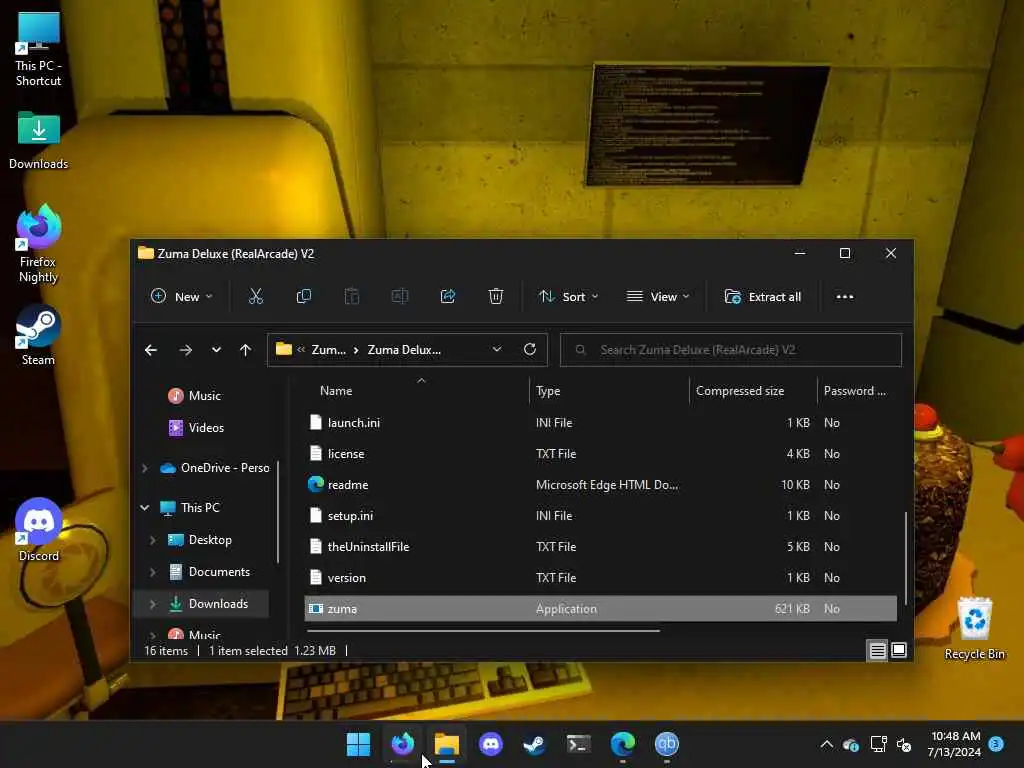Open Firefox Nightly desktop shortcut
The width and height of the screenshot is (1024, 768).
pyautogui.click(x=39, y=244)
